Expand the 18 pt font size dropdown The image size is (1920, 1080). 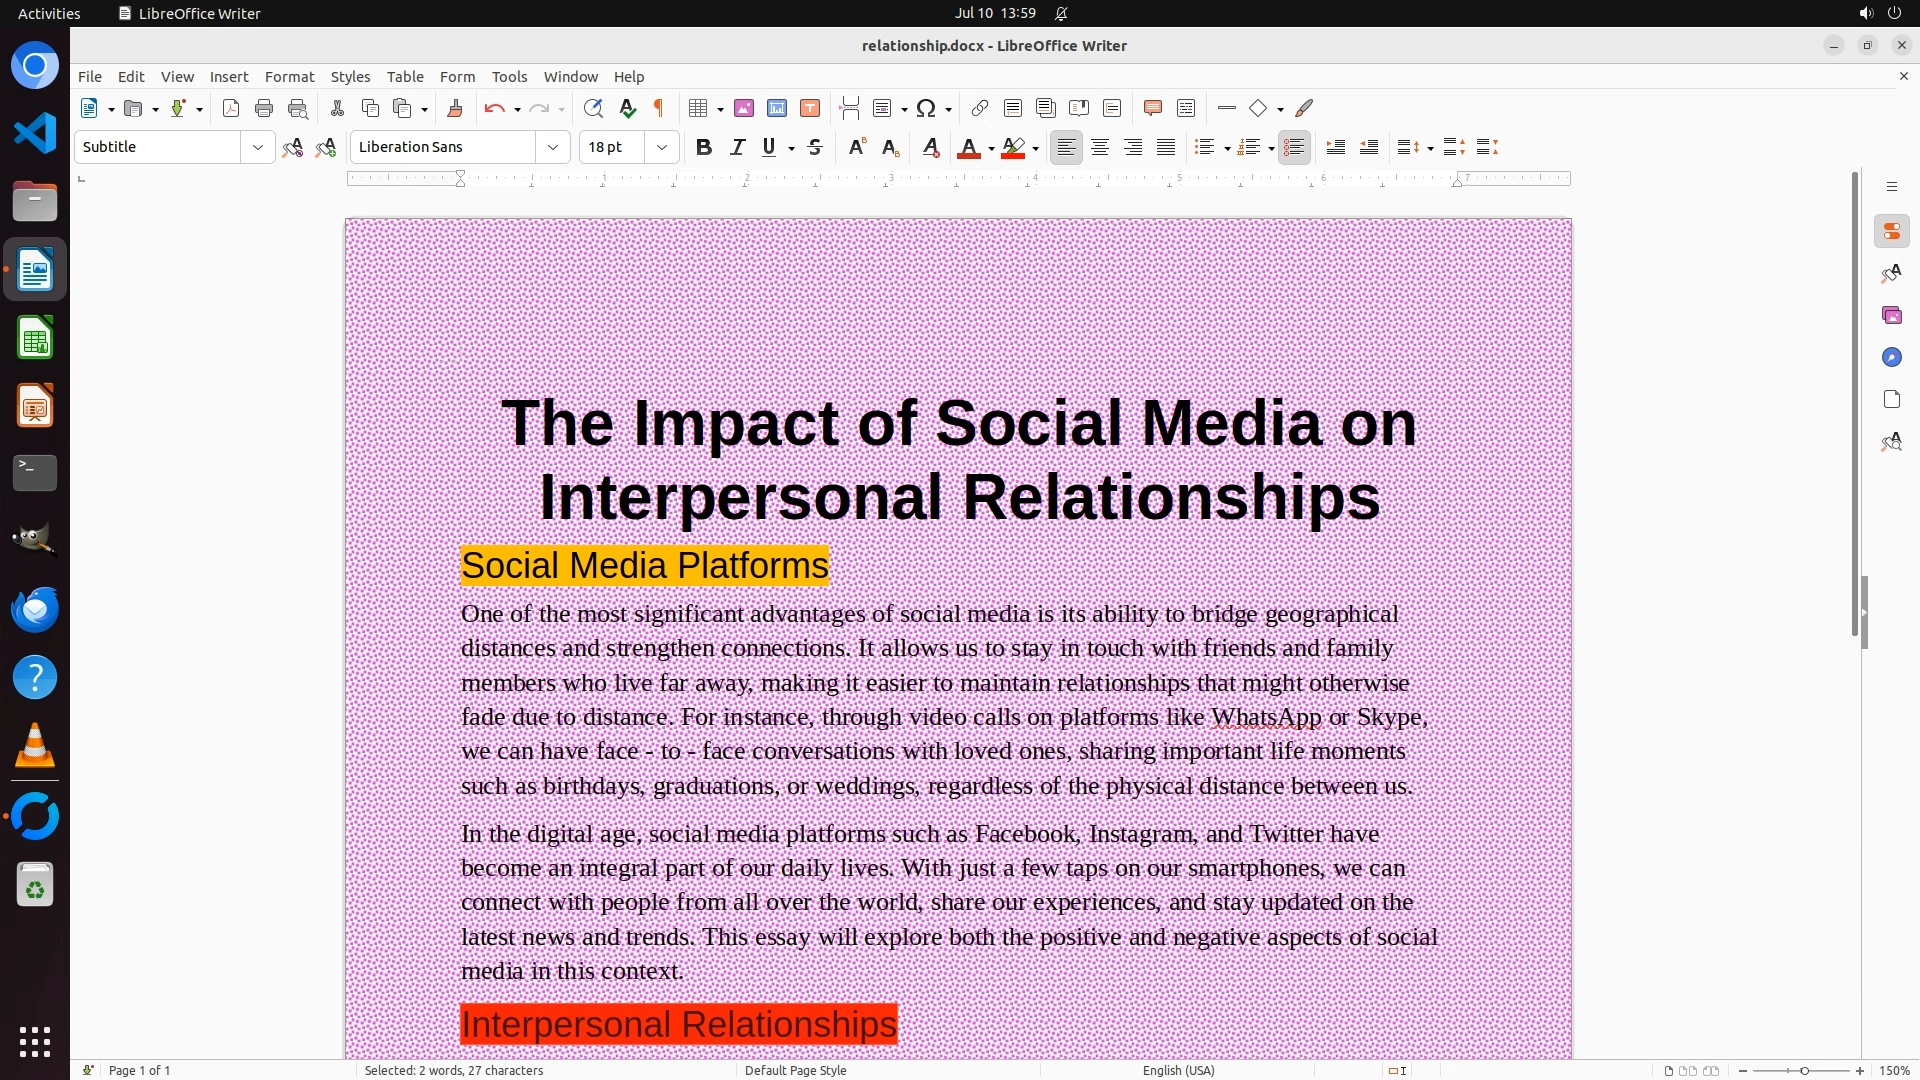click(x=661, y=147)
